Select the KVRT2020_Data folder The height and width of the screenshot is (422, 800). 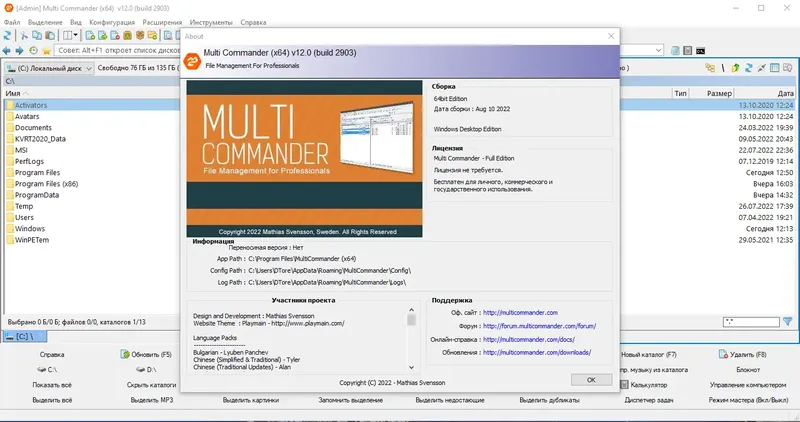click(40, 139)
